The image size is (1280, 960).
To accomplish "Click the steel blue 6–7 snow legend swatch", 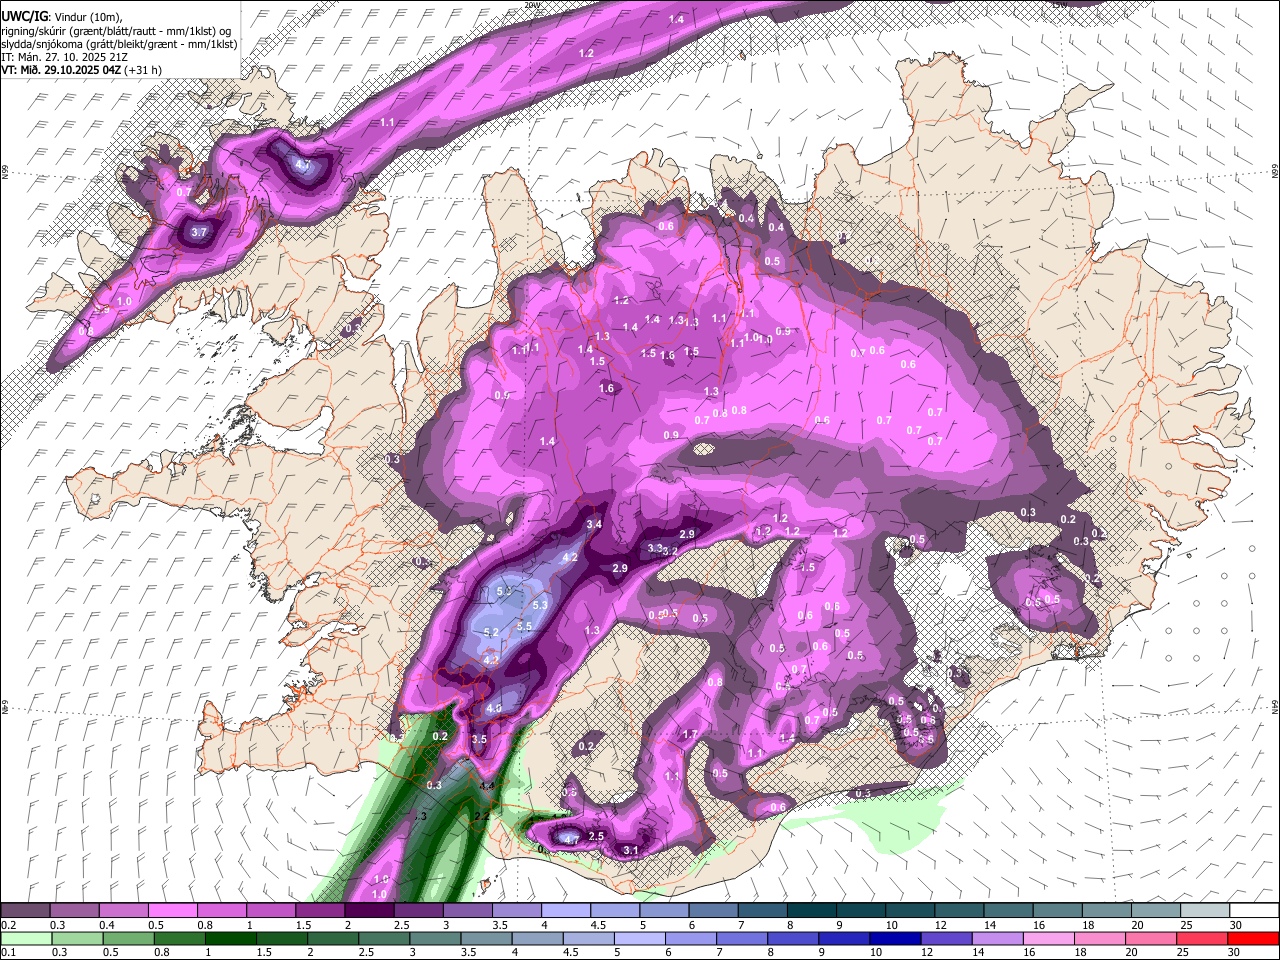I will pyautogui.click(x=711, y=911).
